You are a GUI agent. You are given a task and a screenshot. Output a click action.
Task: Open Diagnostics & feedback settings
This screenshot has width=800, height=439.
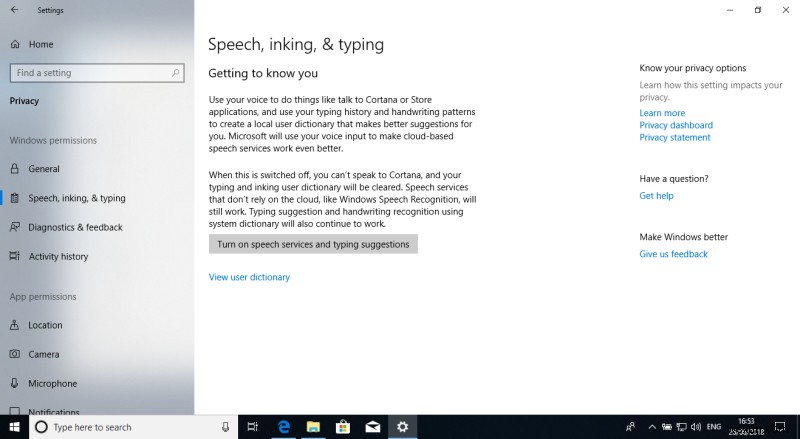(76, 227)
